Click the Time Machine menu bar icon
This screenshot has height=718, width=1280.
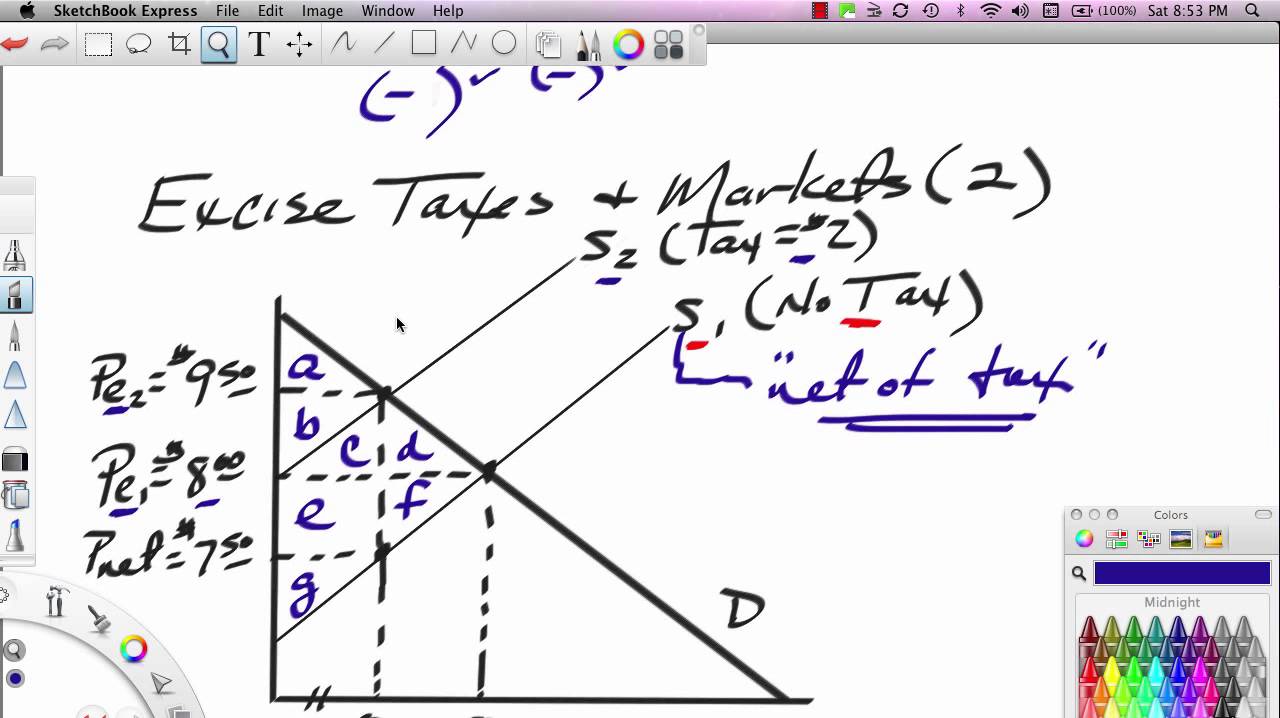pos(931,10)
